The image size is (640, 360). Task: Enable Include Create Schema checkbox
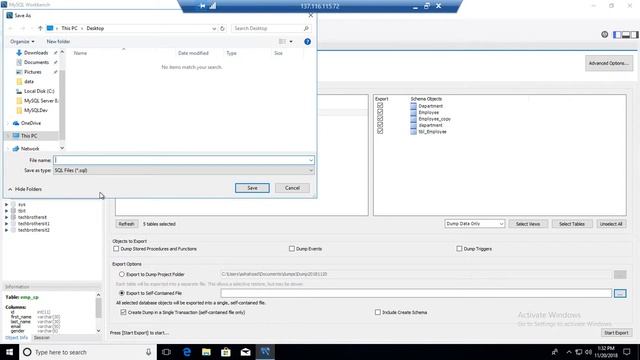378,312
